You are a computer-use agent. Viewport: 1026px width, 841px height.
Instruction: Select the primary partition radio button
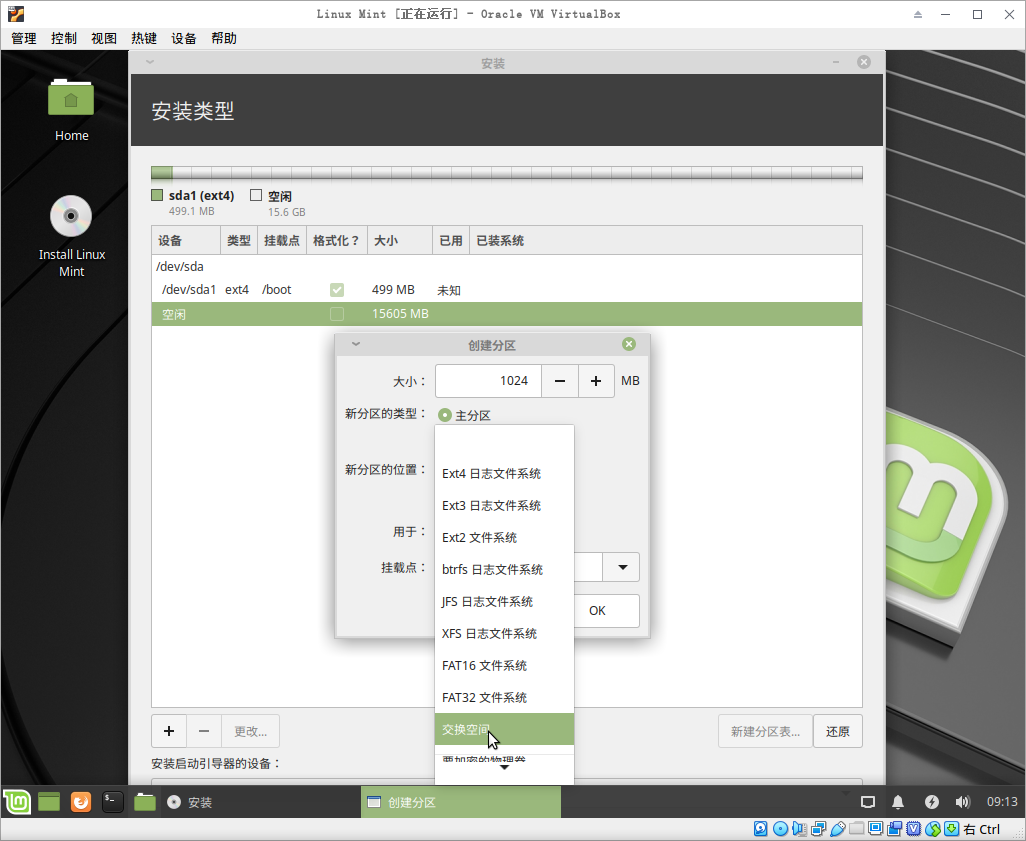coord(445,415)
